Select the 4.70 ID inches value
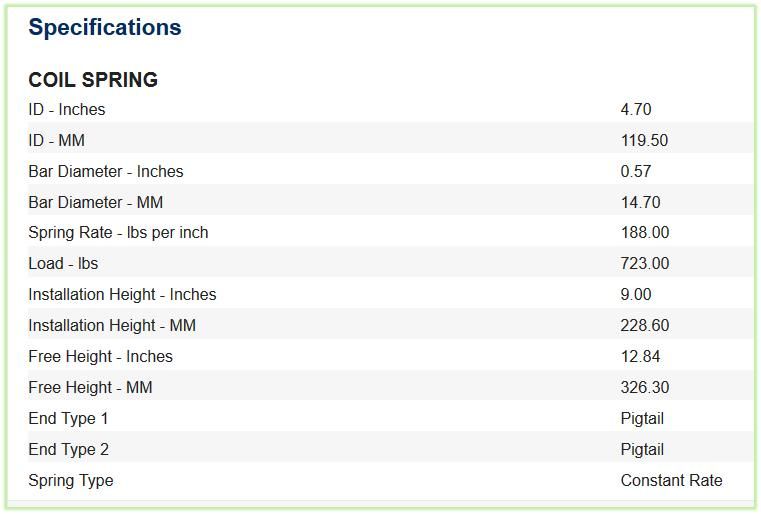Screen dimensions: 761x514 636,110
